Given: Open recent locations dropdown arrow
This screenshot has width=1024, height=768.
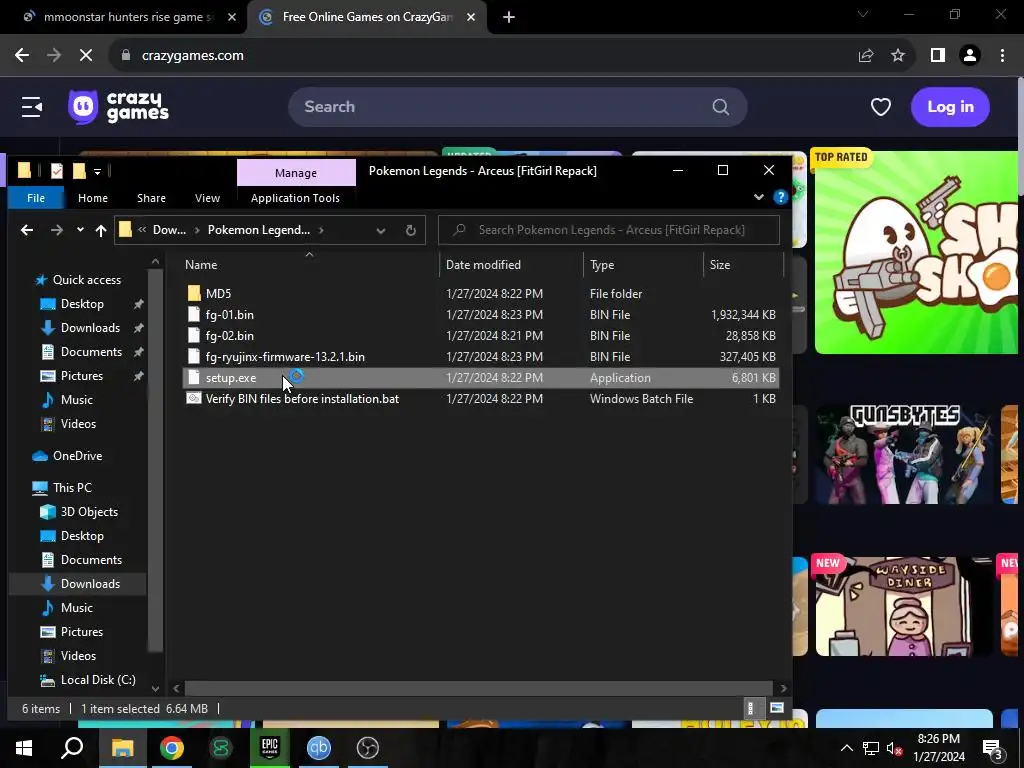Looking at the screenshot, I should pyautogui.click(x=80, y=230).
